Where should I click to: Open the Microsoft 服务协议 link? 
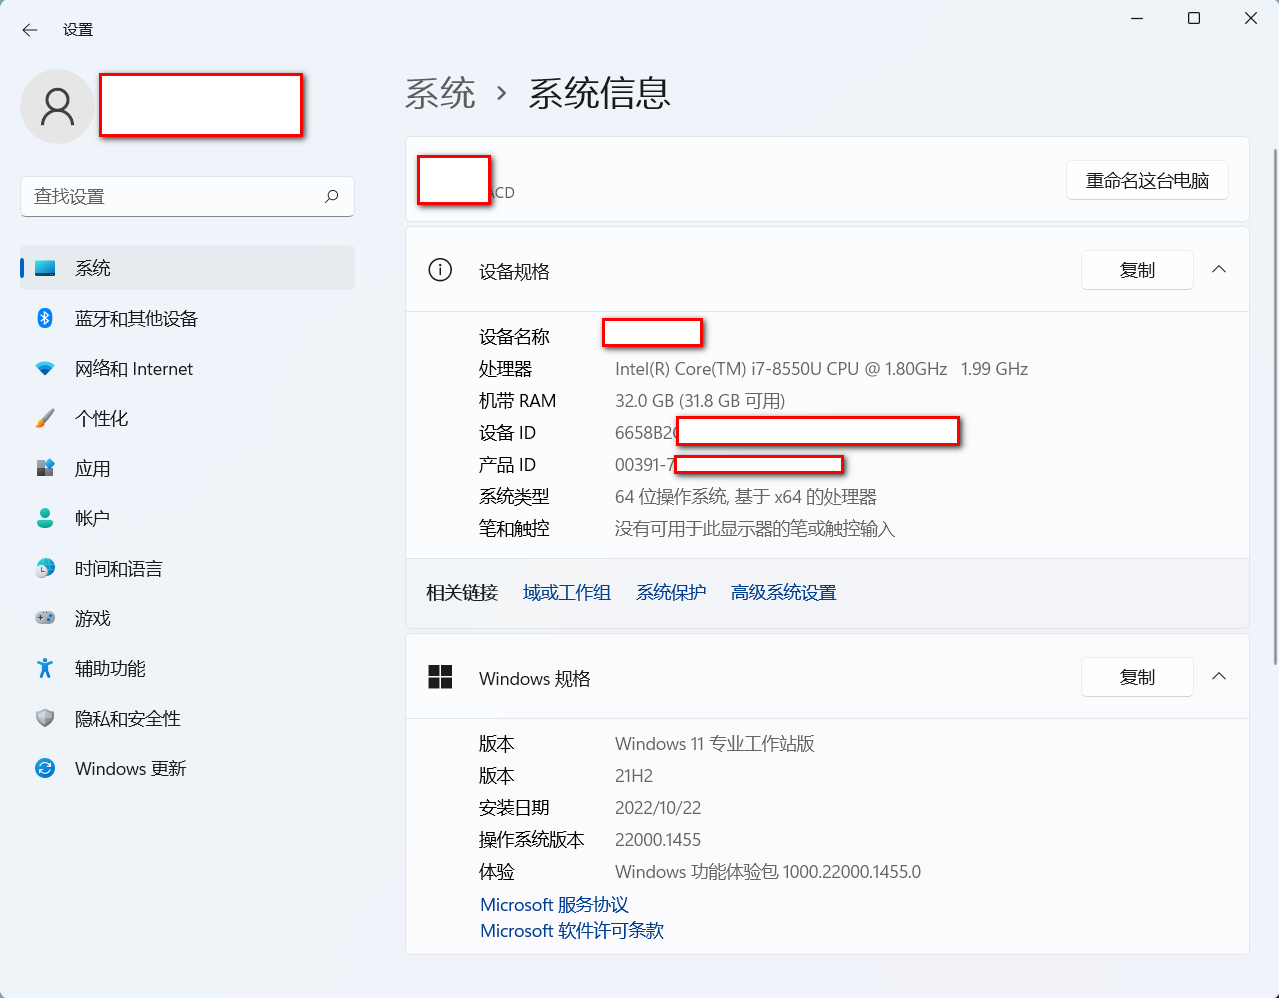pos(553,904)
